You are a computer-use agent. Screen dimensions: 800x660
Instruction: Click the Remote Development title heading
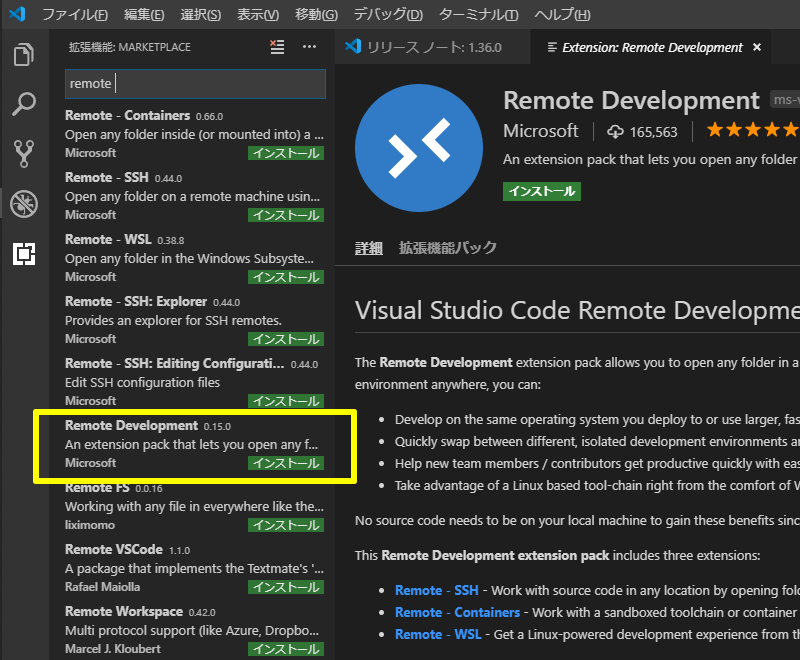(x=631, y=100)
